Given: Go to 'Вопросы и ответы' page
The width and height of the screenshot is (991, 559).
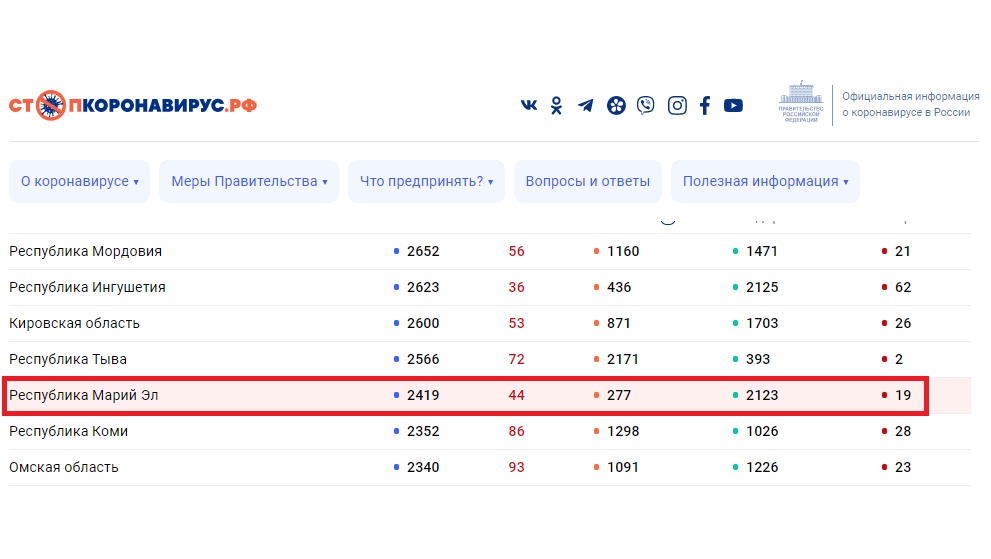Looking at the screenshot, I should [x=587, y=181].
